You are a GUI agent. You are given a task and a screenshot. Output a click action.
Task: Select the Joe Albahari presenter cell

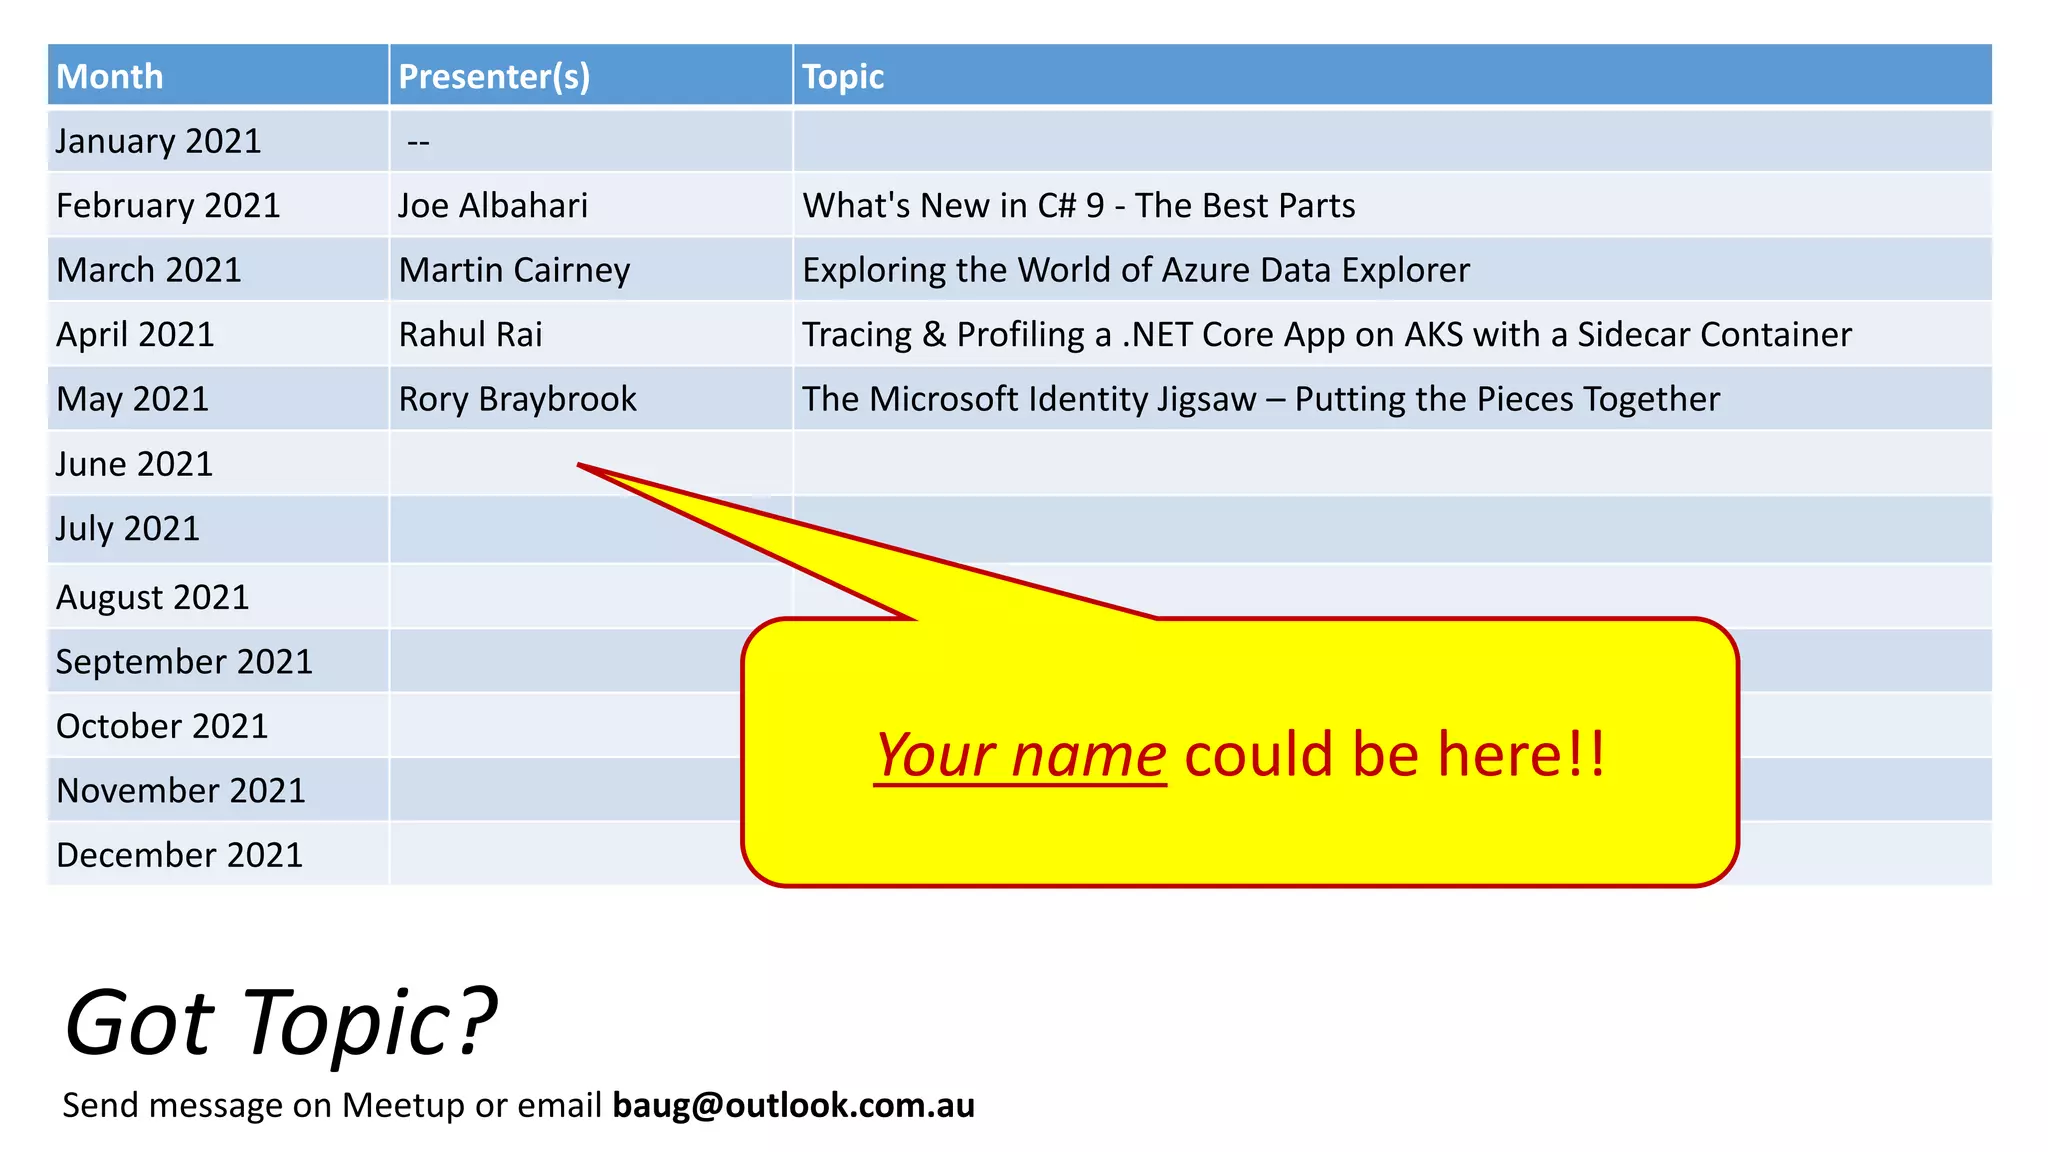[493, 206]
